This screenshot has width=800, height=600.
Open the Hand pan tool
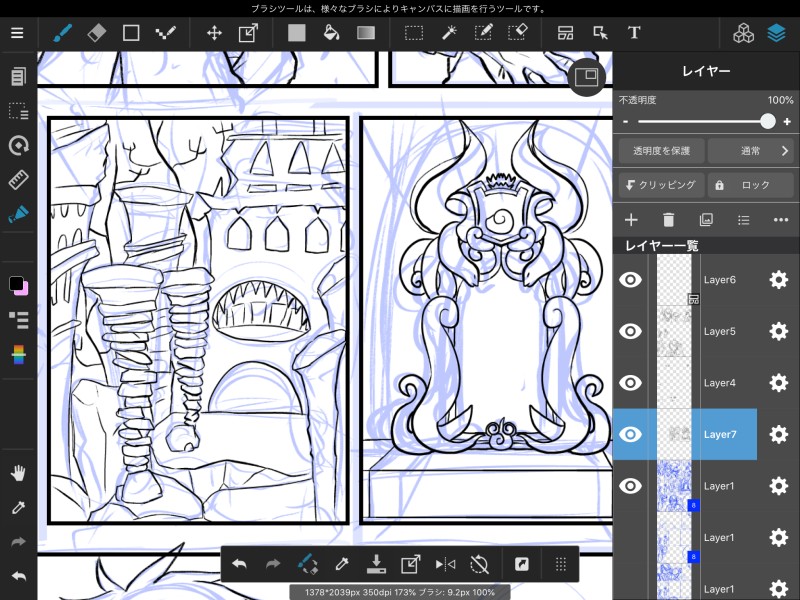tap(17, 472)
